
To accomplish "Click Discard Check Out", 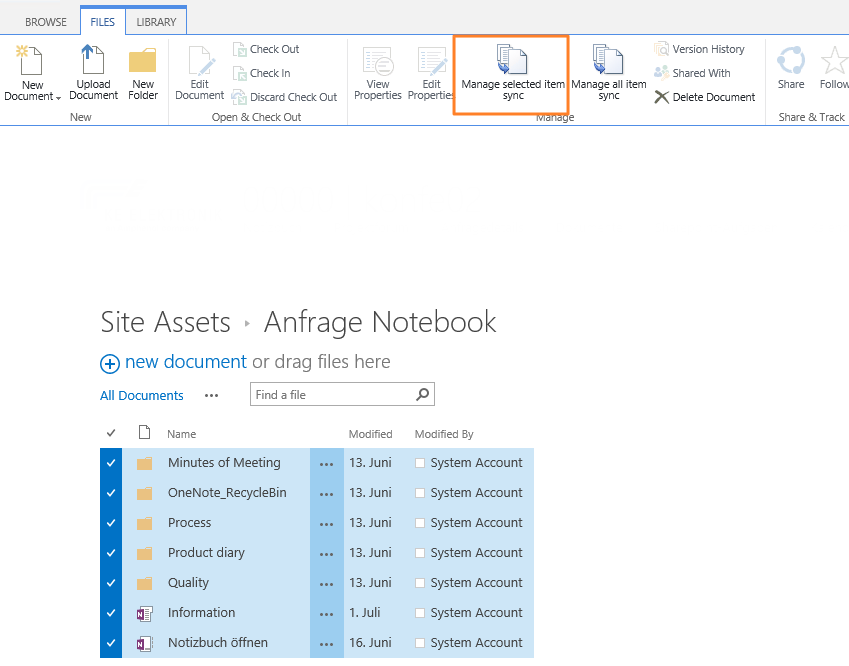I will [x=284, y=97].
